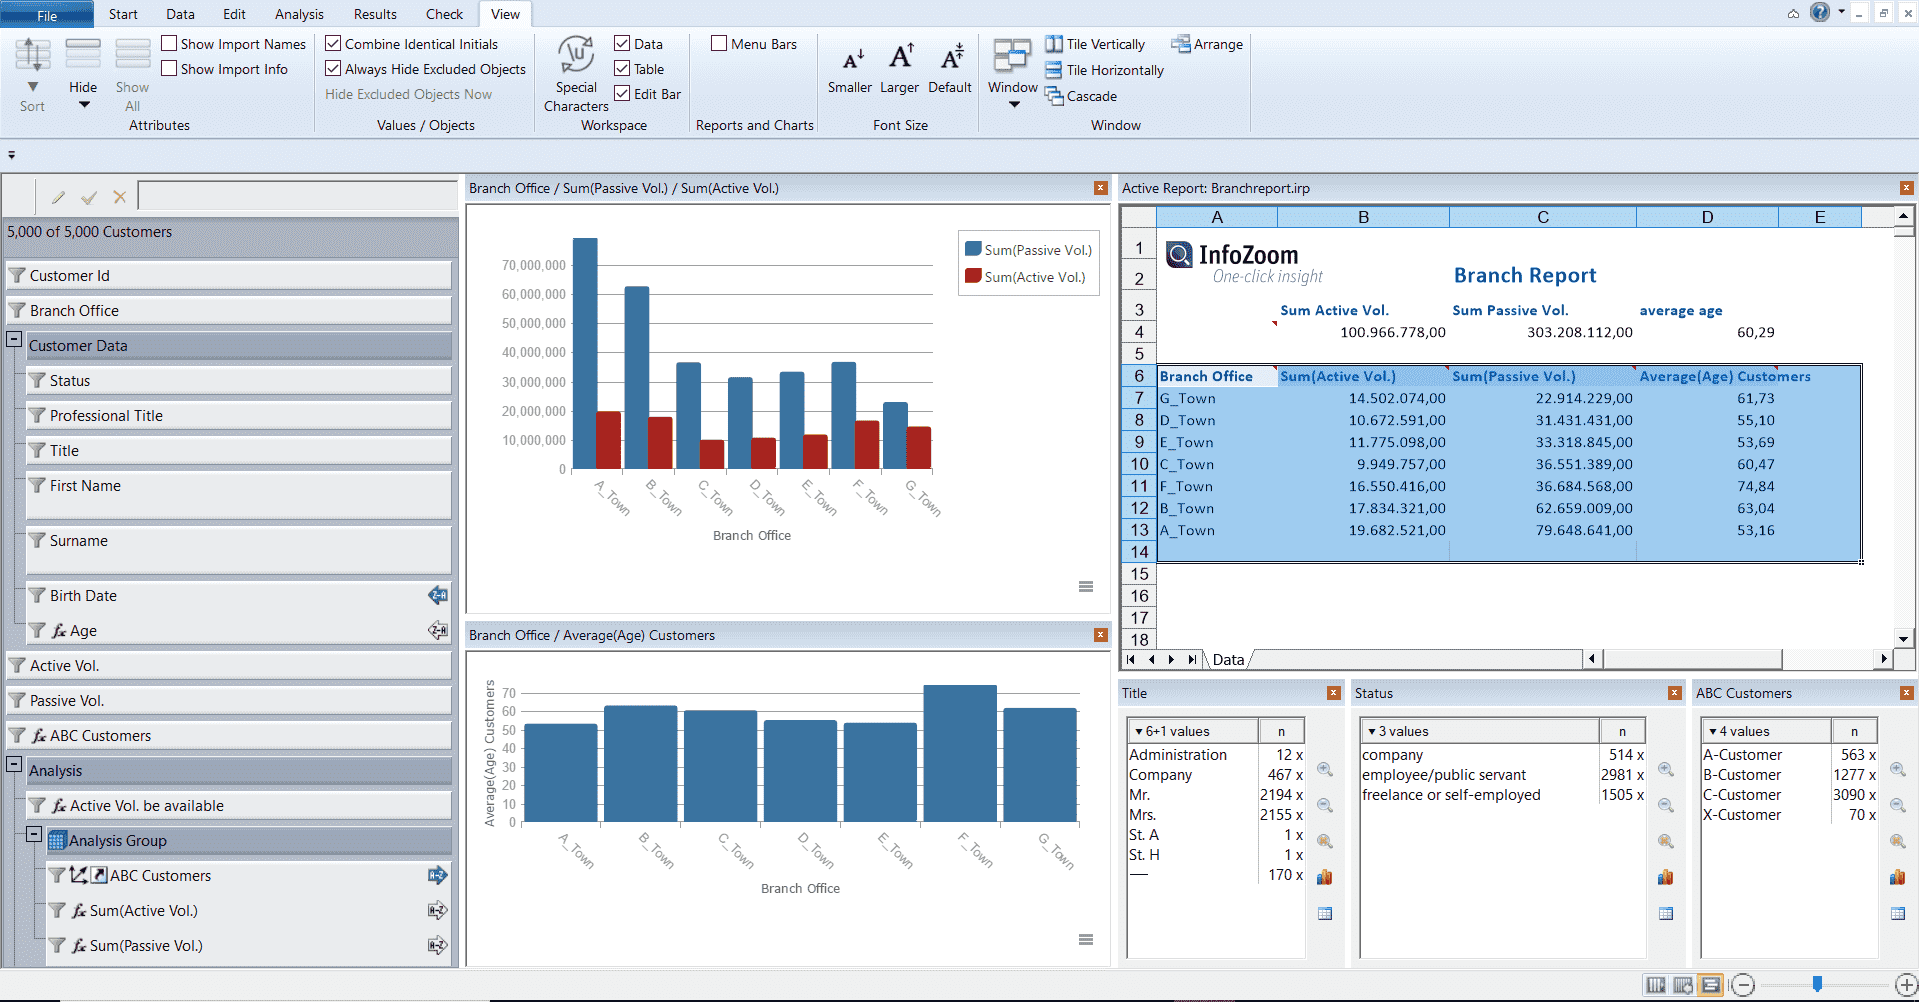This screenshot has width=1919, height=1002.
Task: Click the zoom slider handle in status bar
Action: pyautogui.click(x=1817, y=985)
